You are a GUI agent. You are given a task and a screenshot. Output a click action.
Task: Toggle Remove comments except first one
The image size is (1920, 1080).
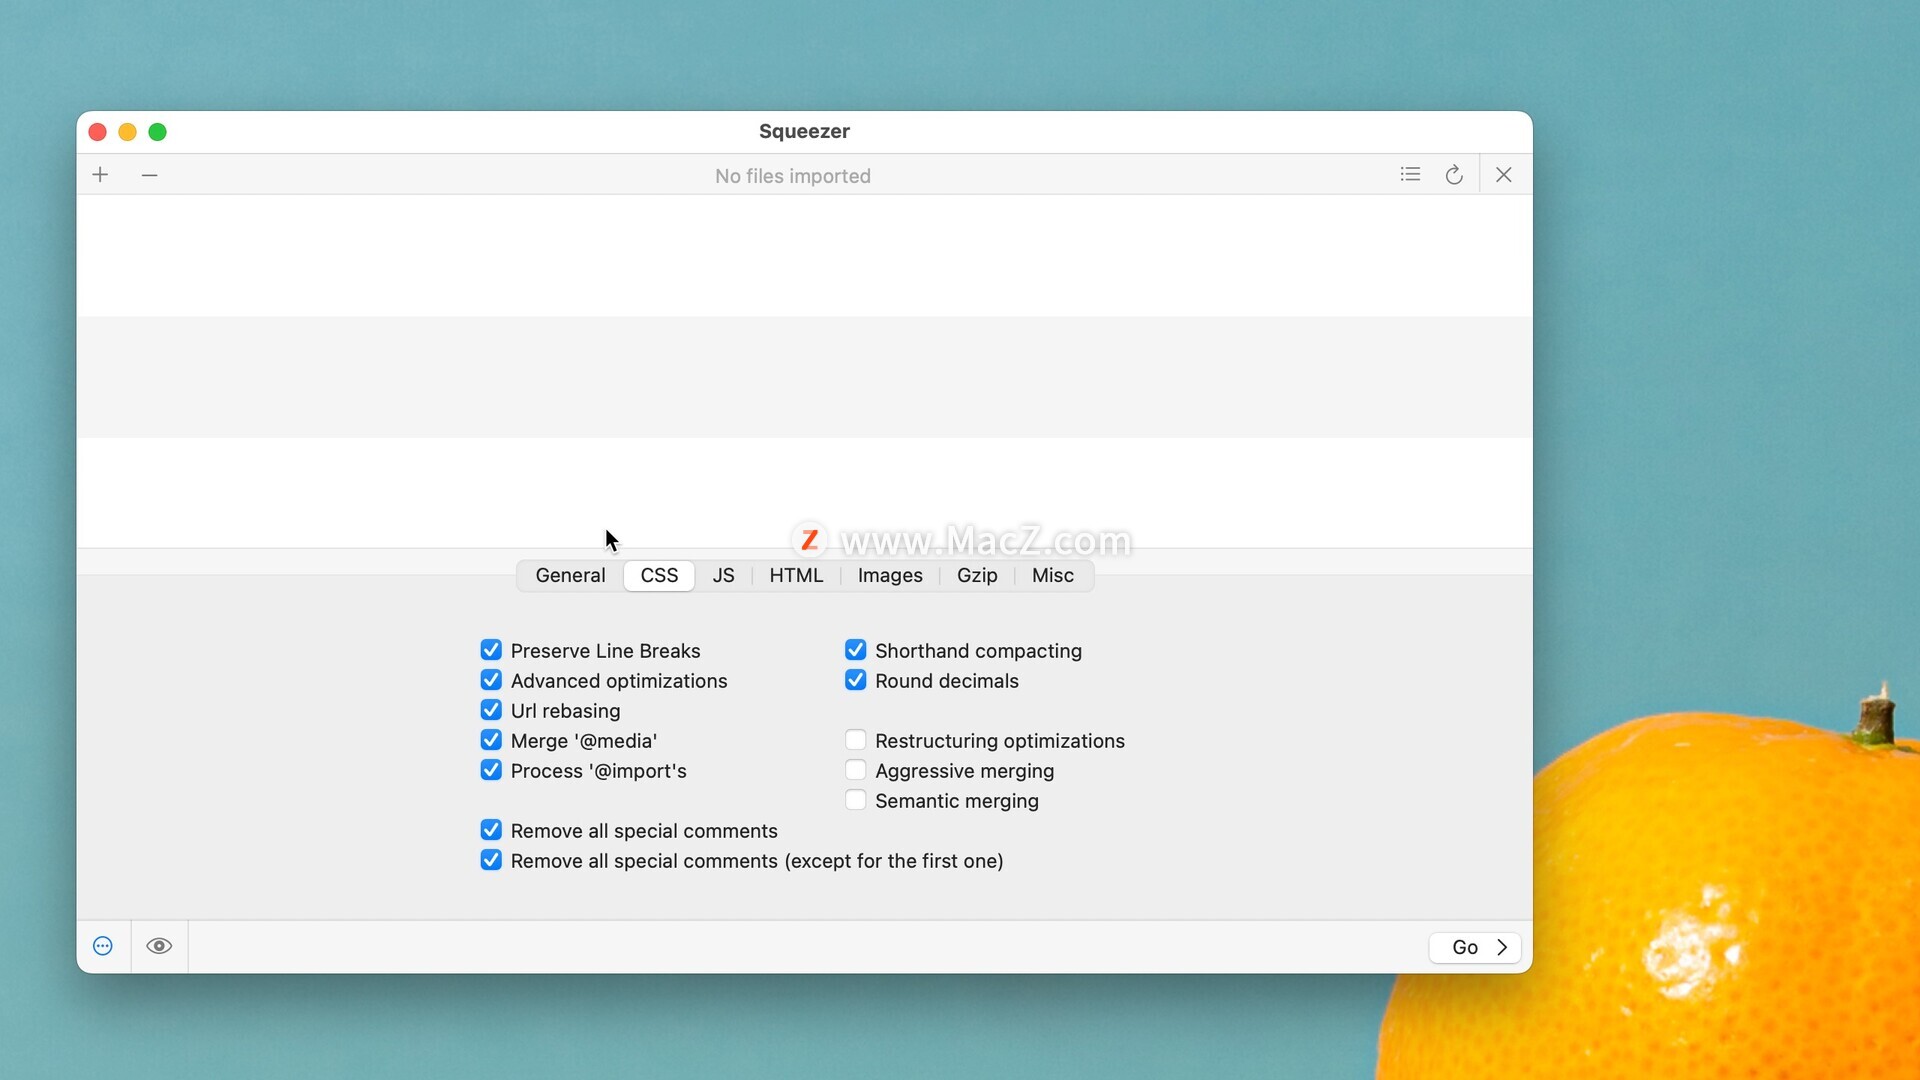(491, 860)
